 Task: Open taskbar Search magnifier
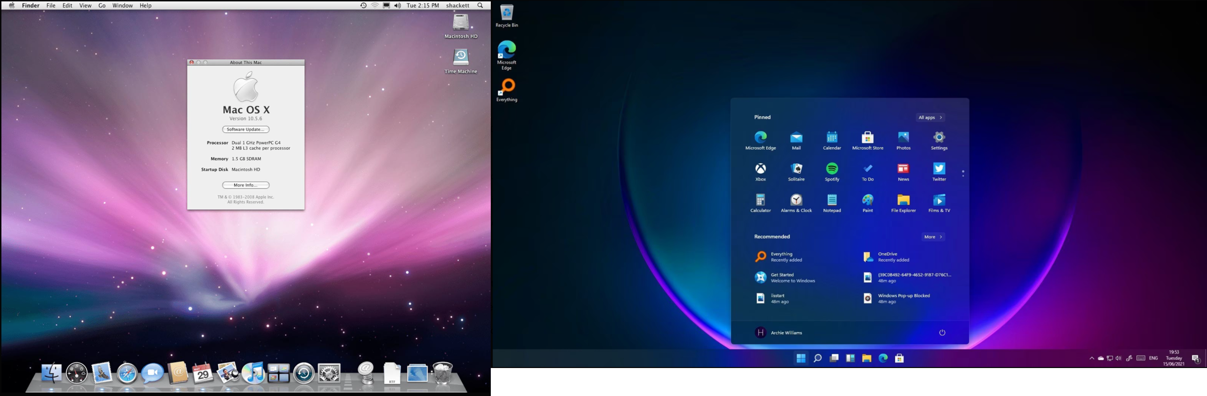point(817,358)
